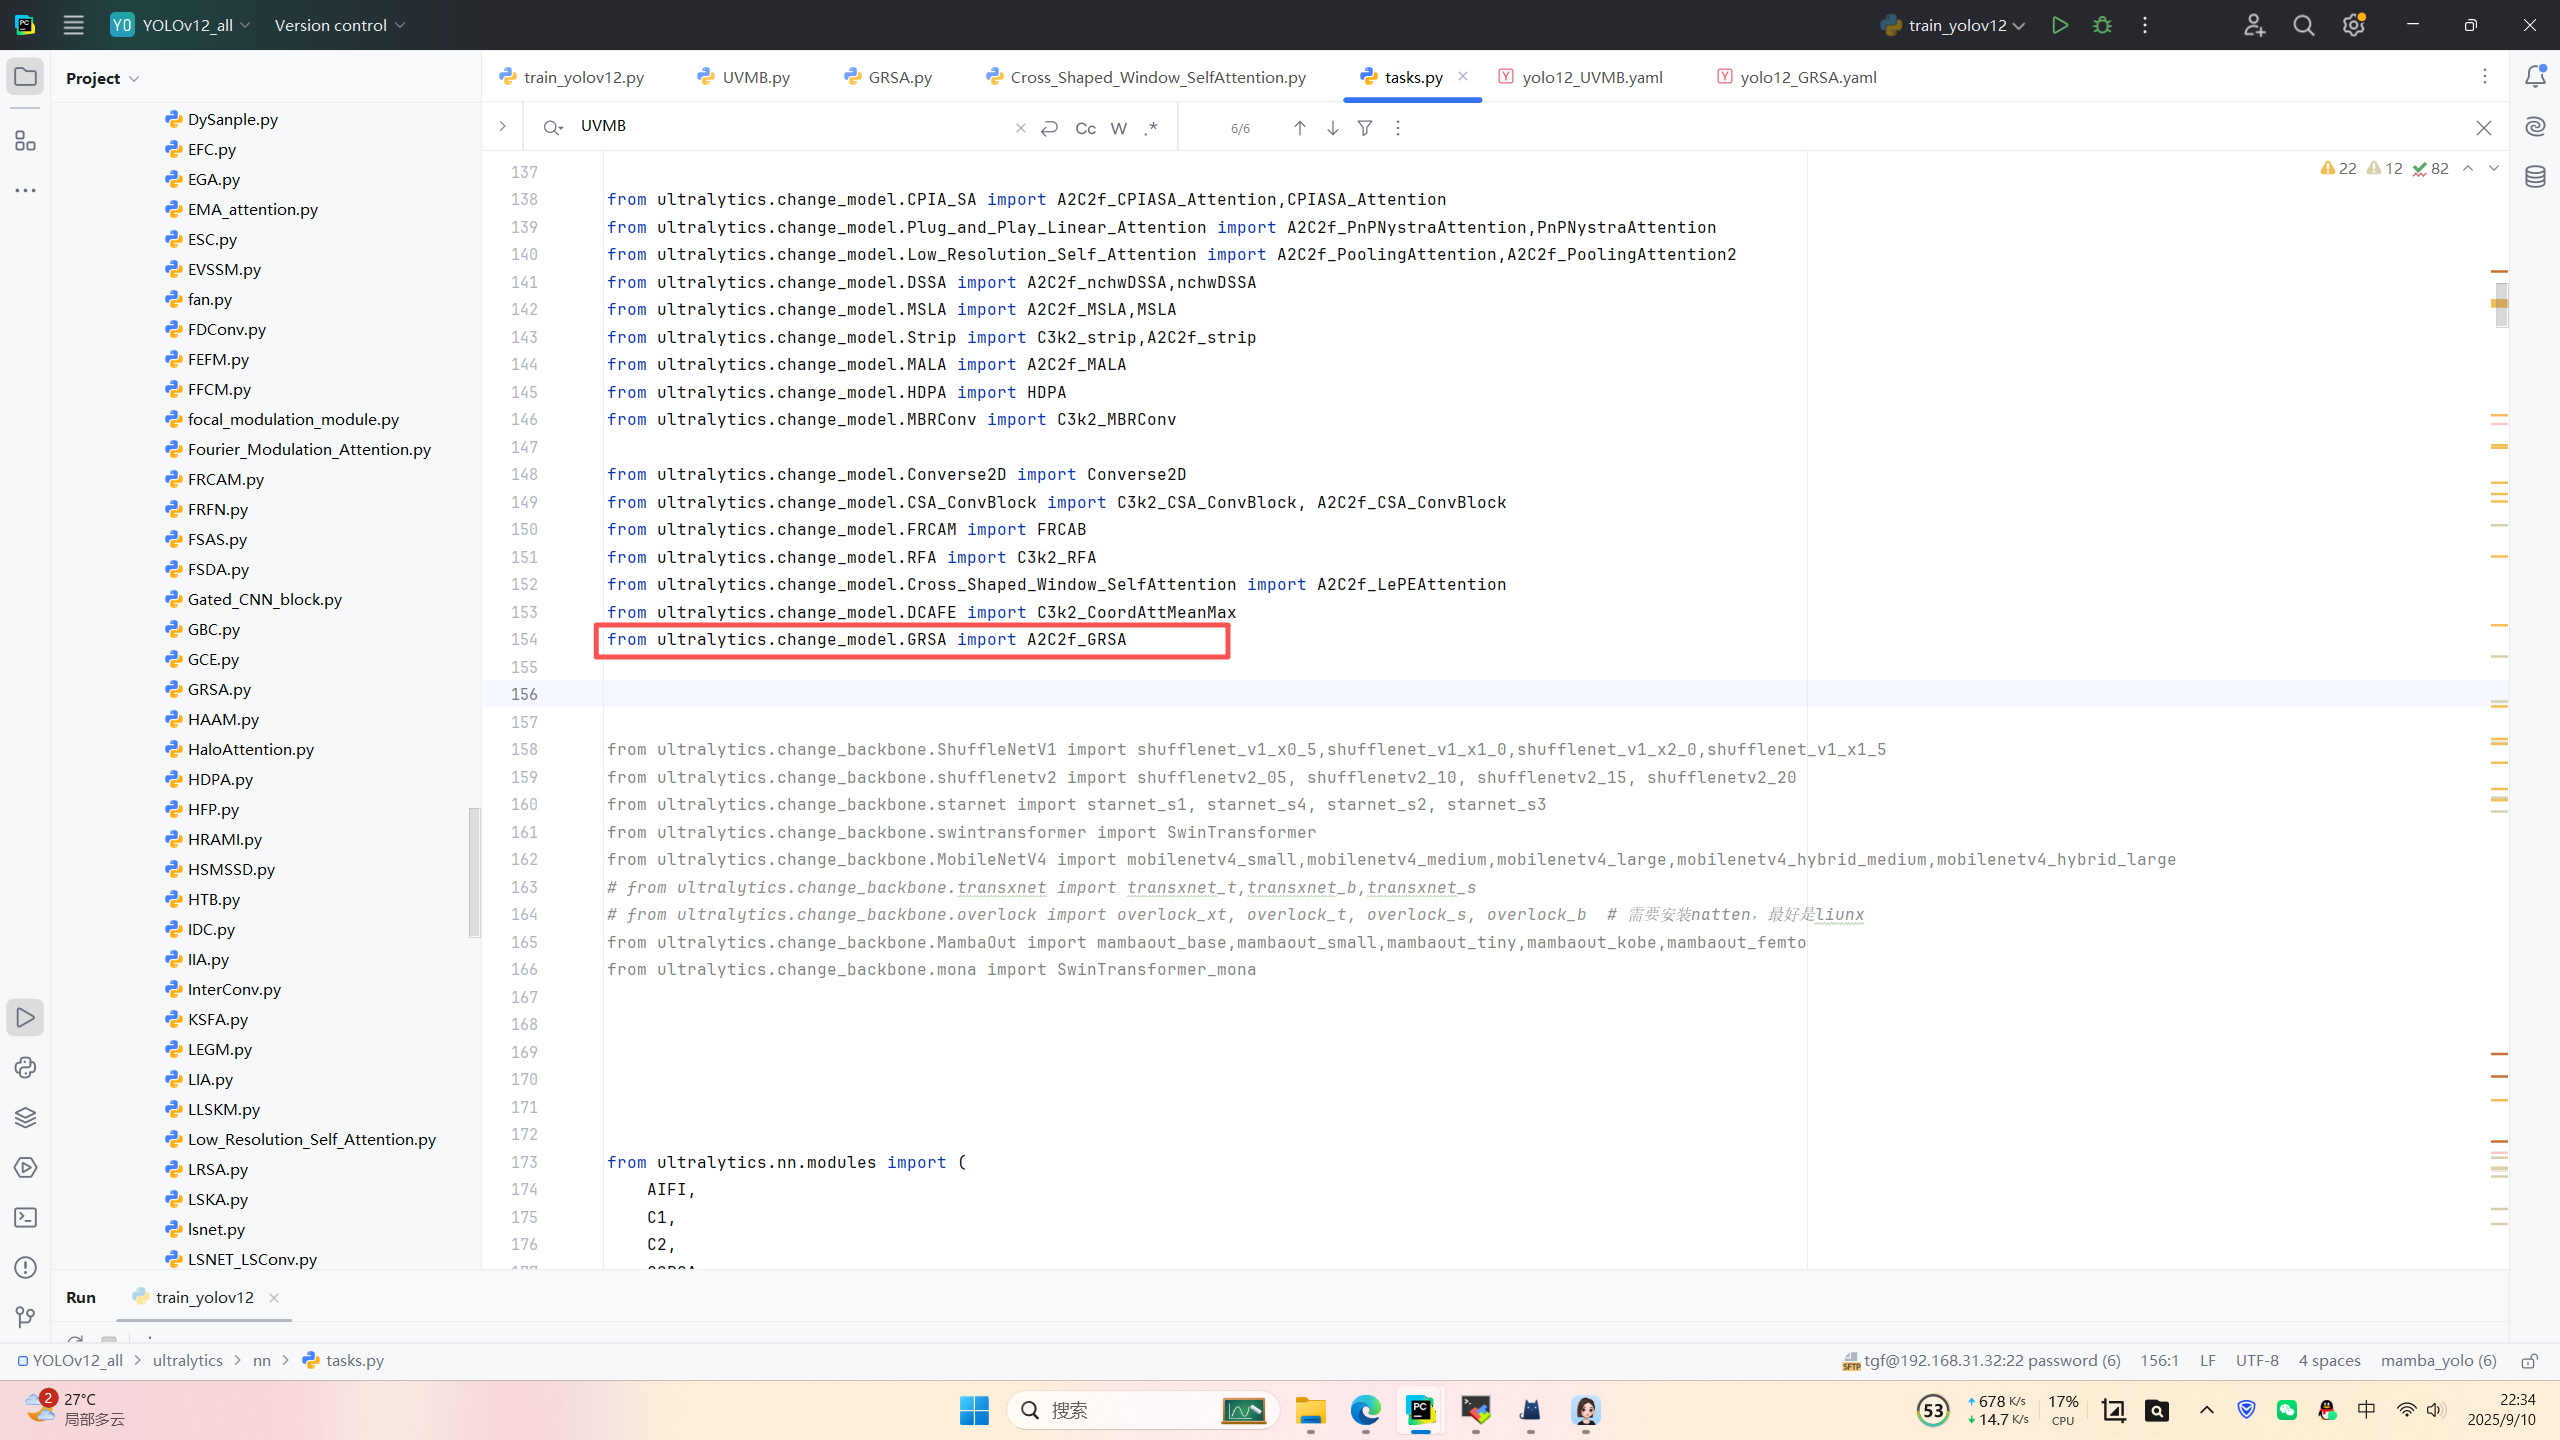
Task: Open the Database tool window
Action: (x=2535, y=177)
